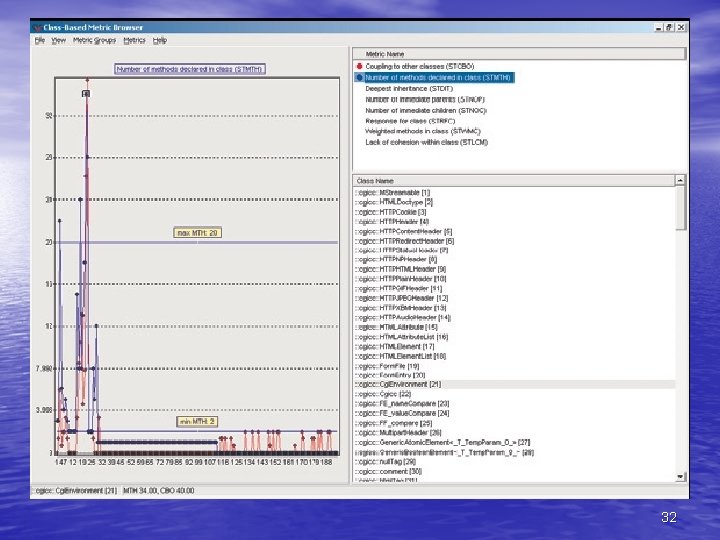The image size is (720, 540).
Task: Select class HTTPJPEGHeader [12]
Action: (x=401, y=298)
